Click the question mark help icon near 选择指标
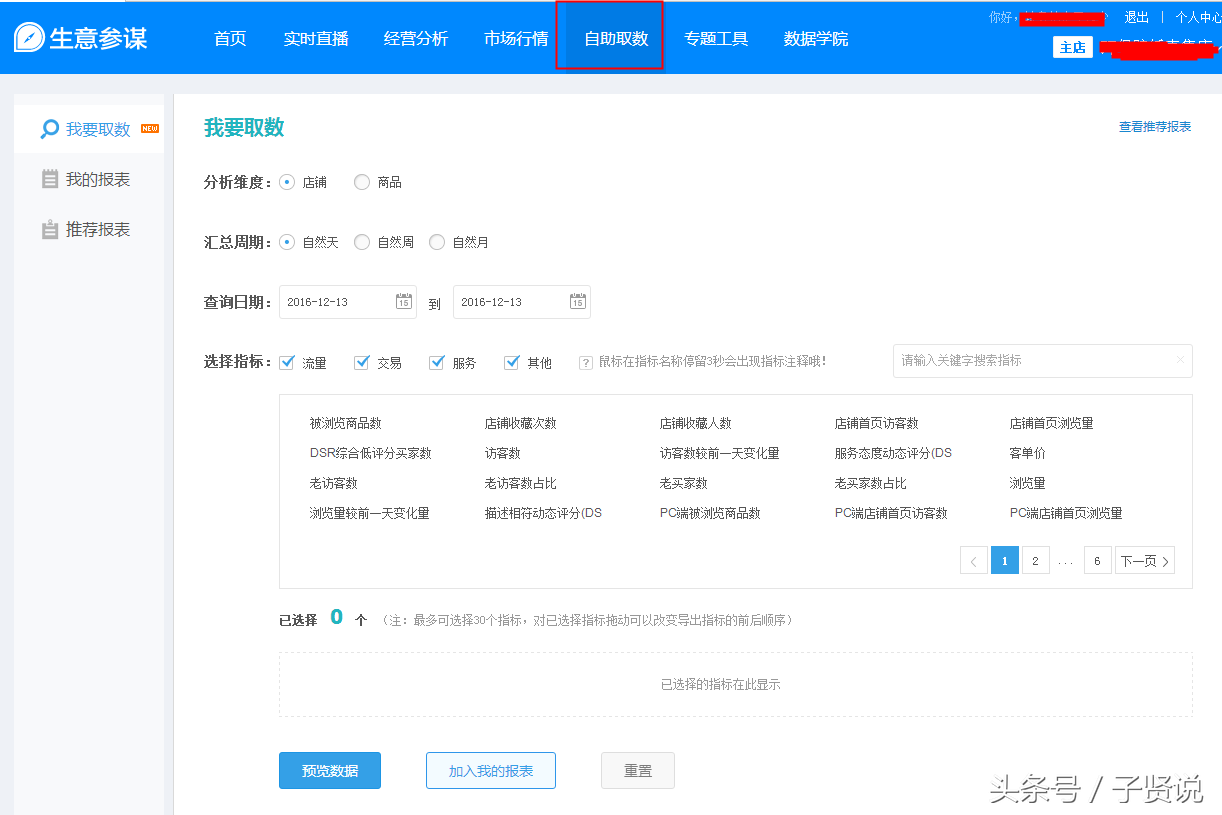 (x=585, y=362)
